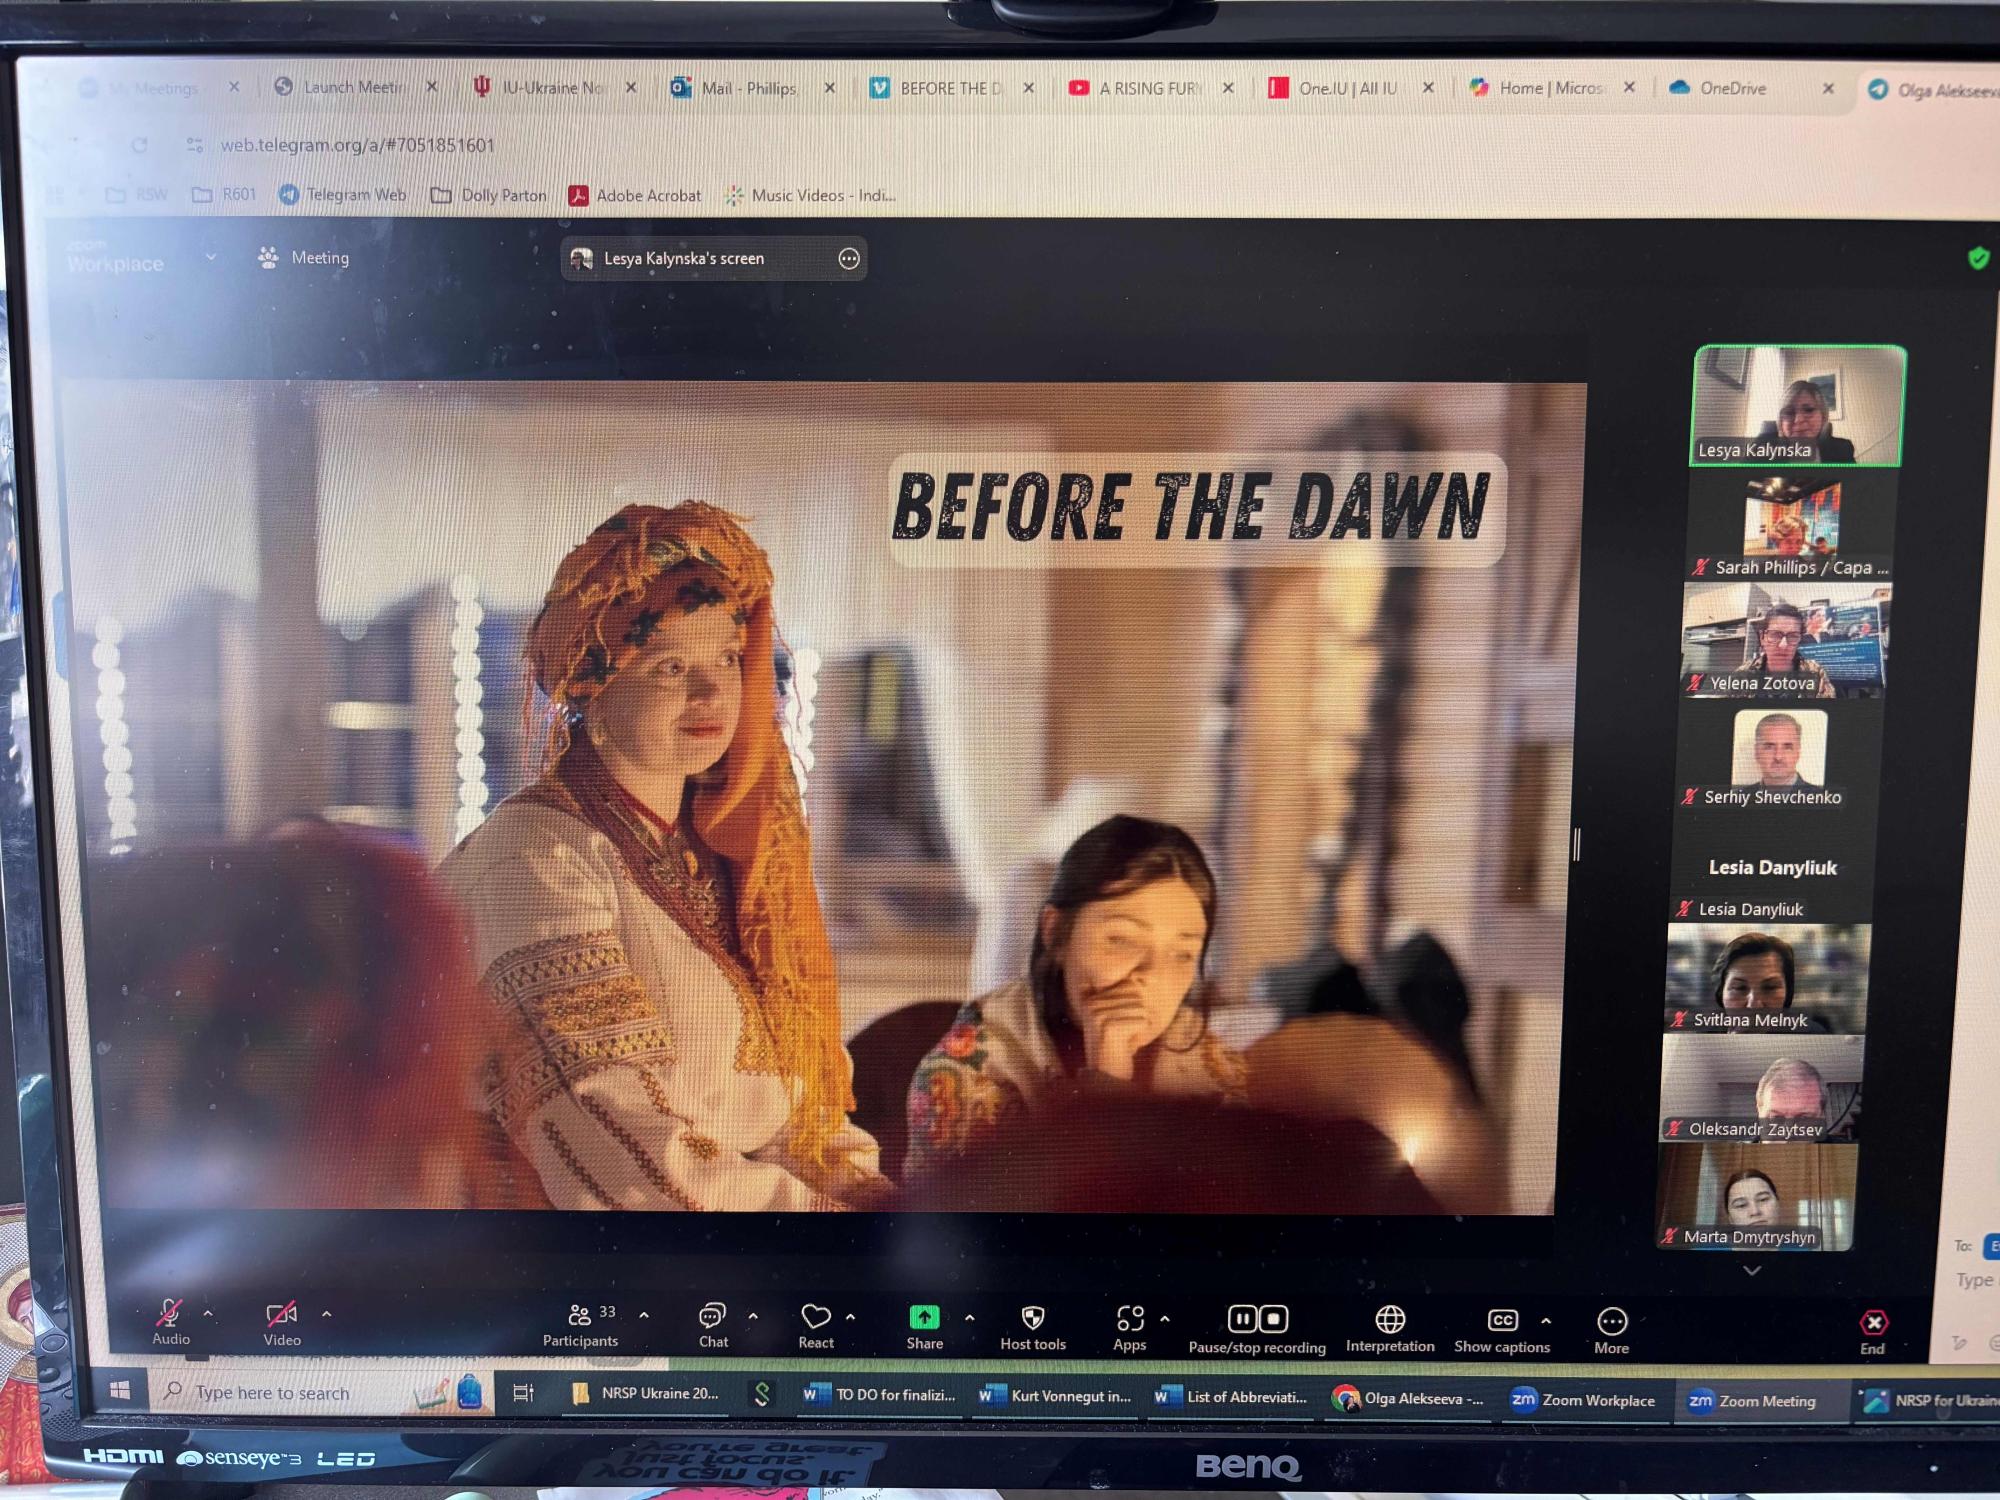Viewport: 2000px width, 1500px height.
Task: Open the Chat panel
Action: [x=713, y=1325]
